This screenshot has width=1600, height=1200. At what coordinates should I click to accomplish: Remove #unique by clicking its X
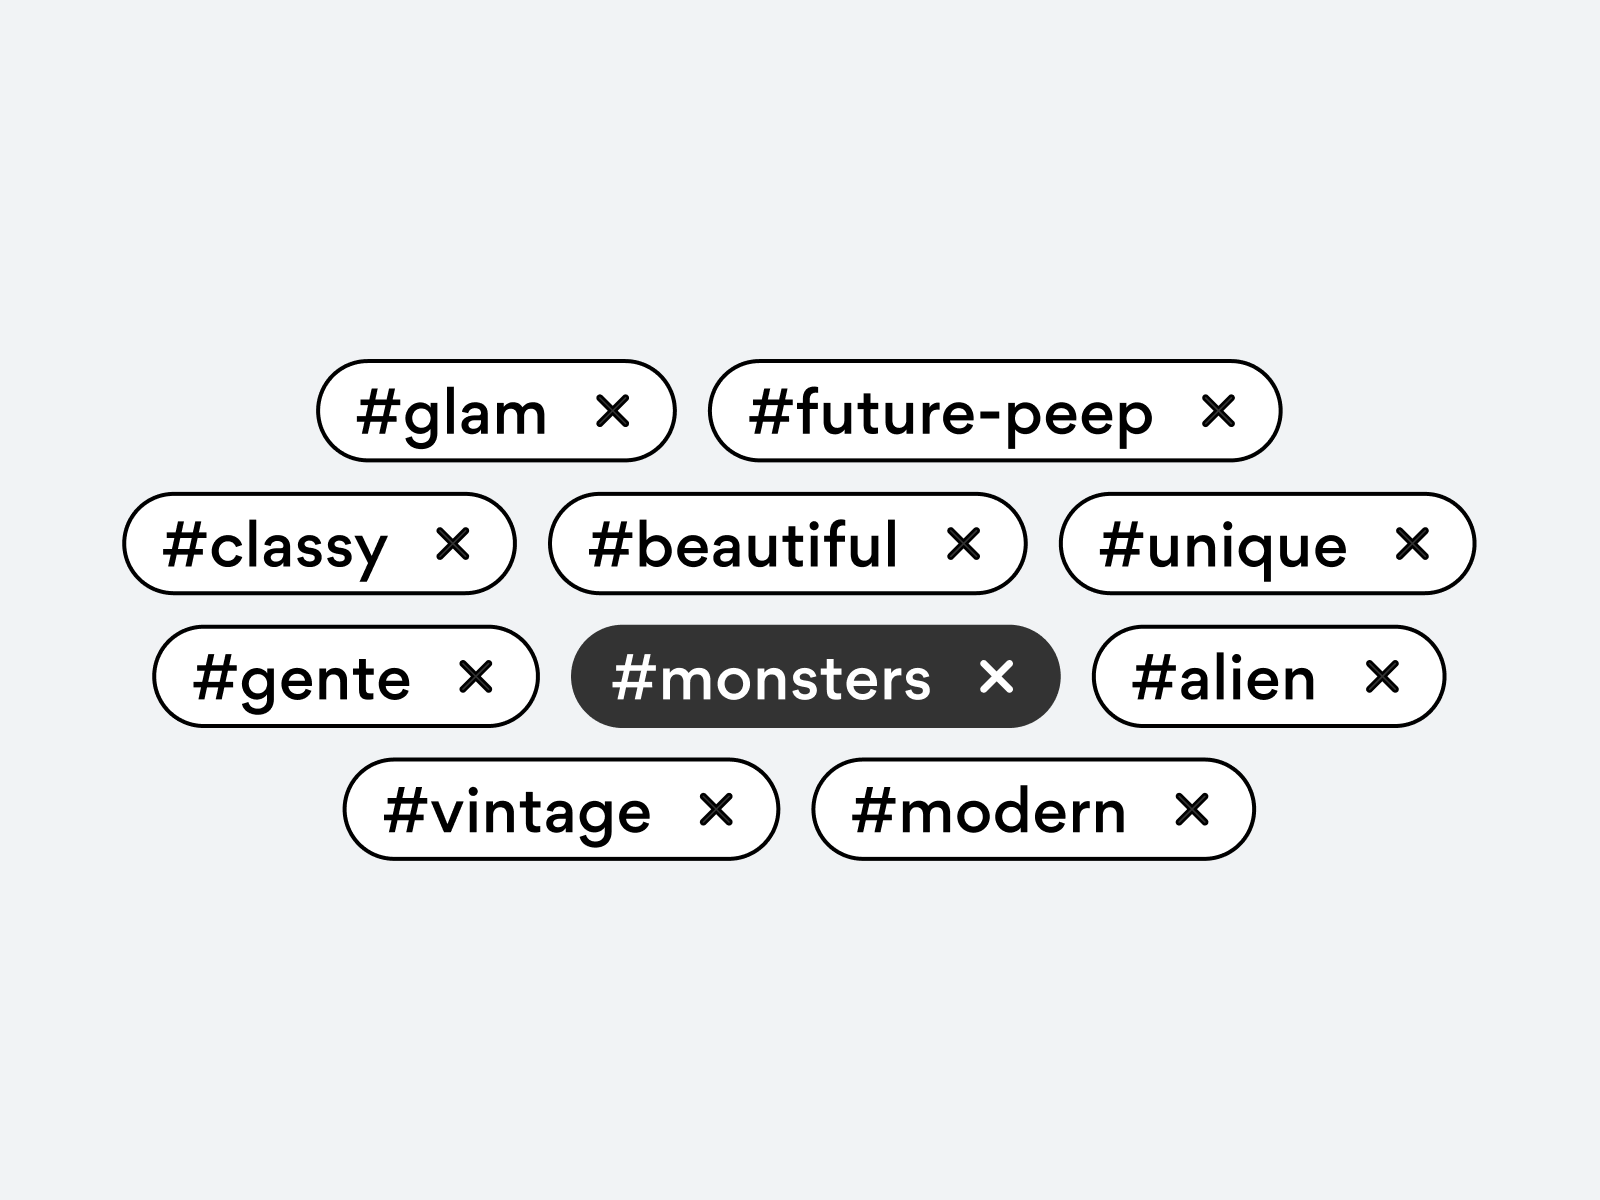click(x=1414, y=545)
